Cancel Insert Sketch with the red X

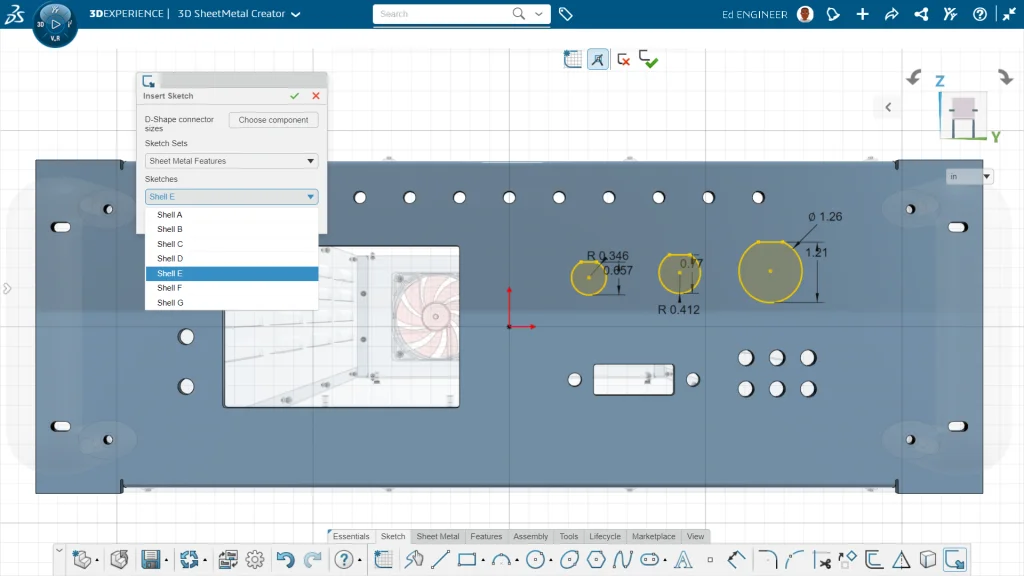pyautogui.click(x=316, y=96)
